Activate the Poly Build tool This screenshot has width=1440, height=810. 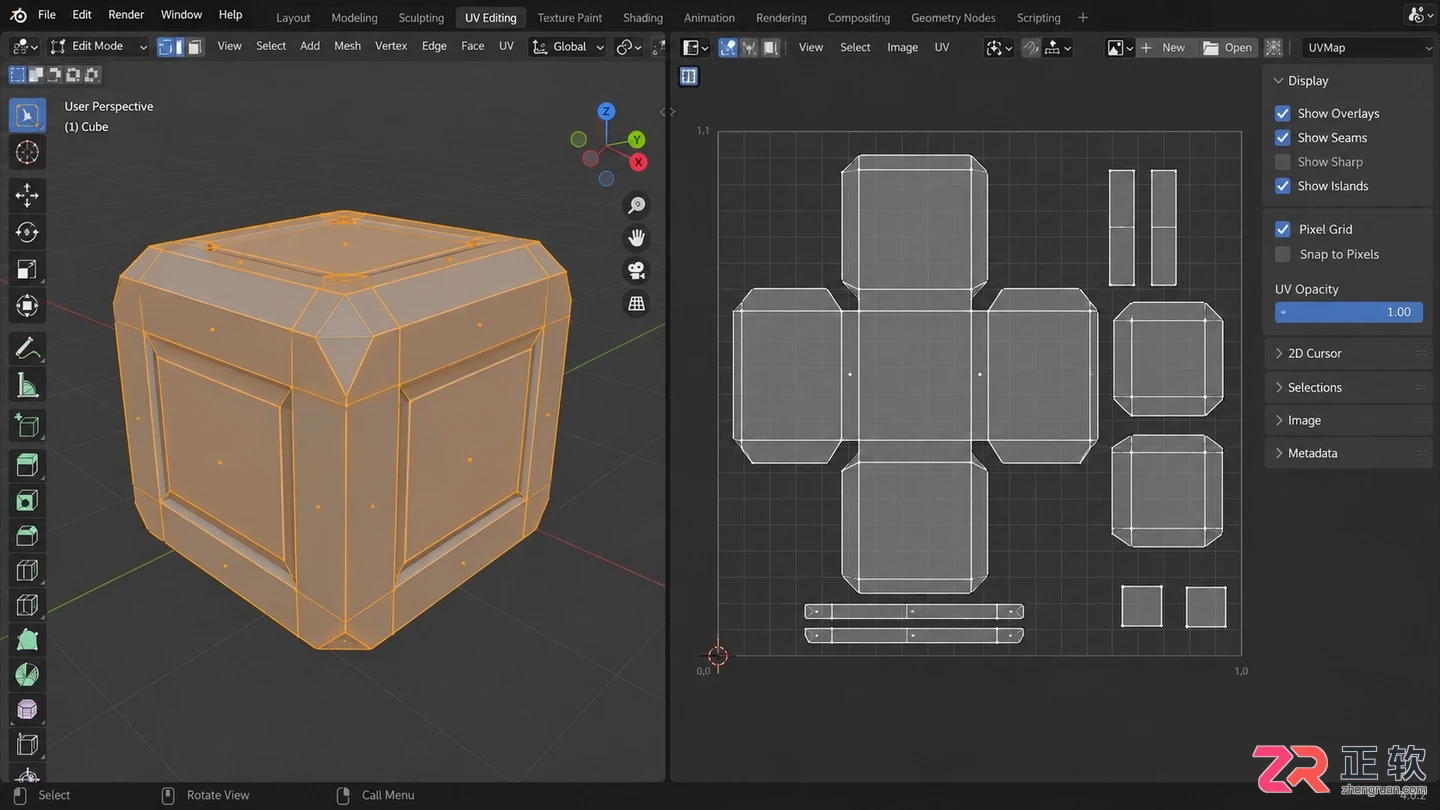tap(27, 640)
